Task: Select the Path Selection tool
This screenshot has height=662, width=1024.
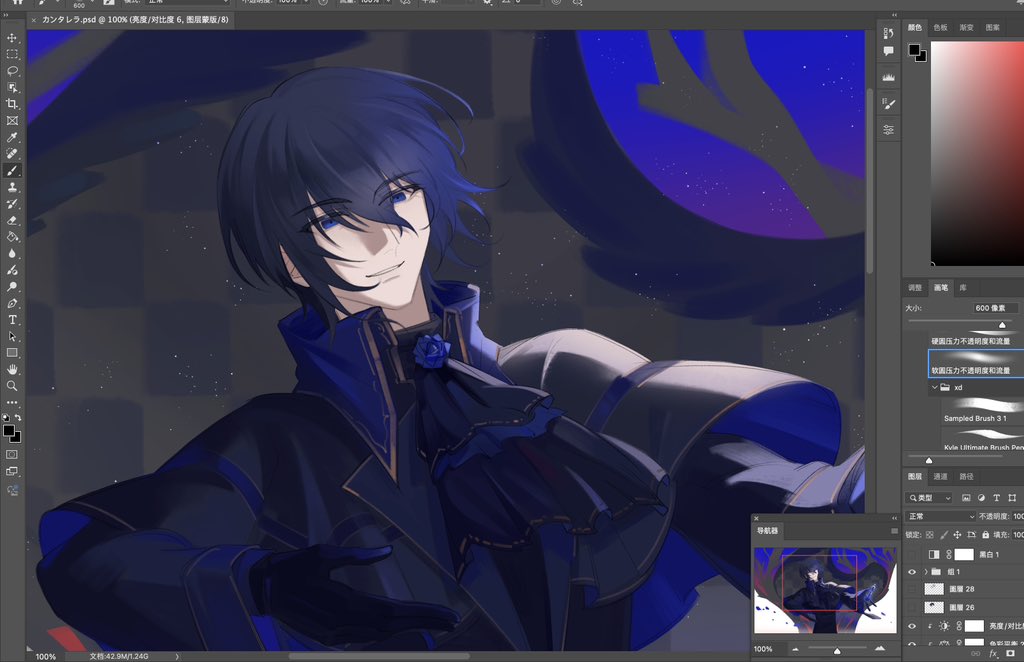Action: click(12, 336)
